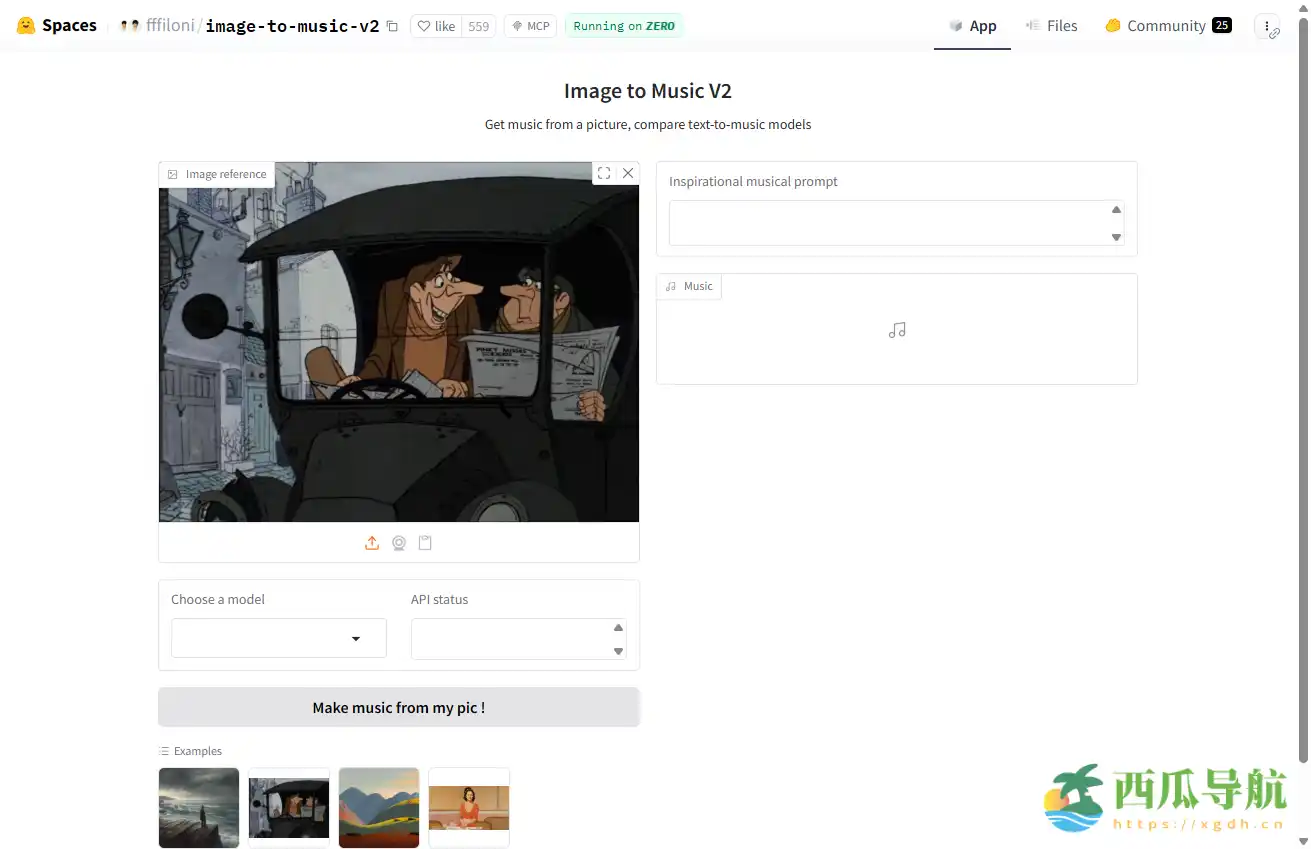This screenshot has height=849, width=1311.
Task: Select the colorful hills landscape example
Action: click(x=379, y=807)
